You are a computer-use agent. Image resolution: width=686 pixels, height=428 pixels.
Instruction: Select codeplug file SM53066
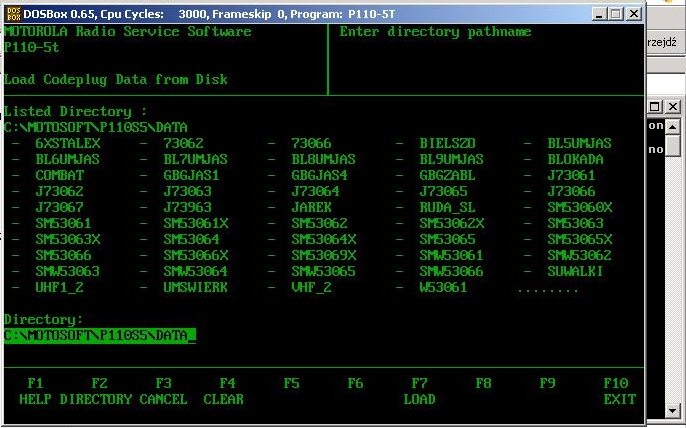pyautogui.click(x=63, y=255)
